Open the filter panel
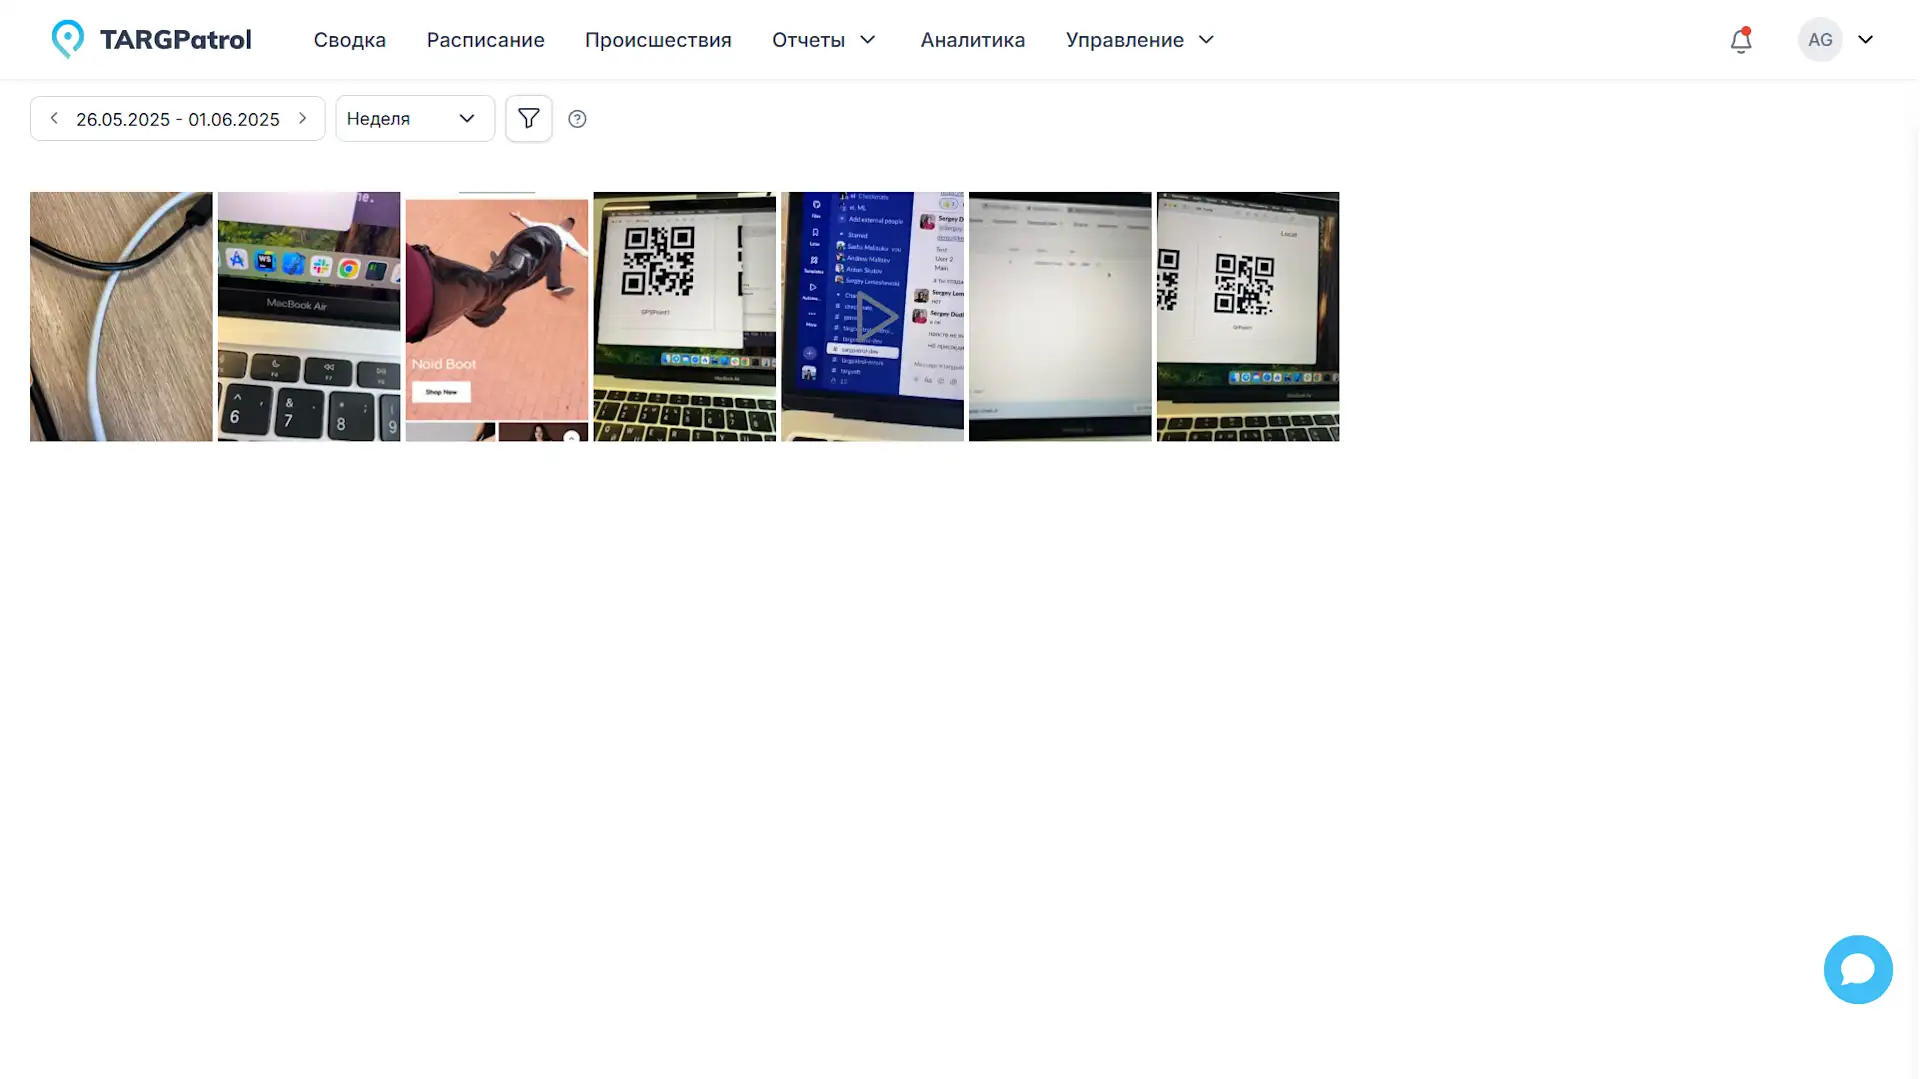 point(528,118)
